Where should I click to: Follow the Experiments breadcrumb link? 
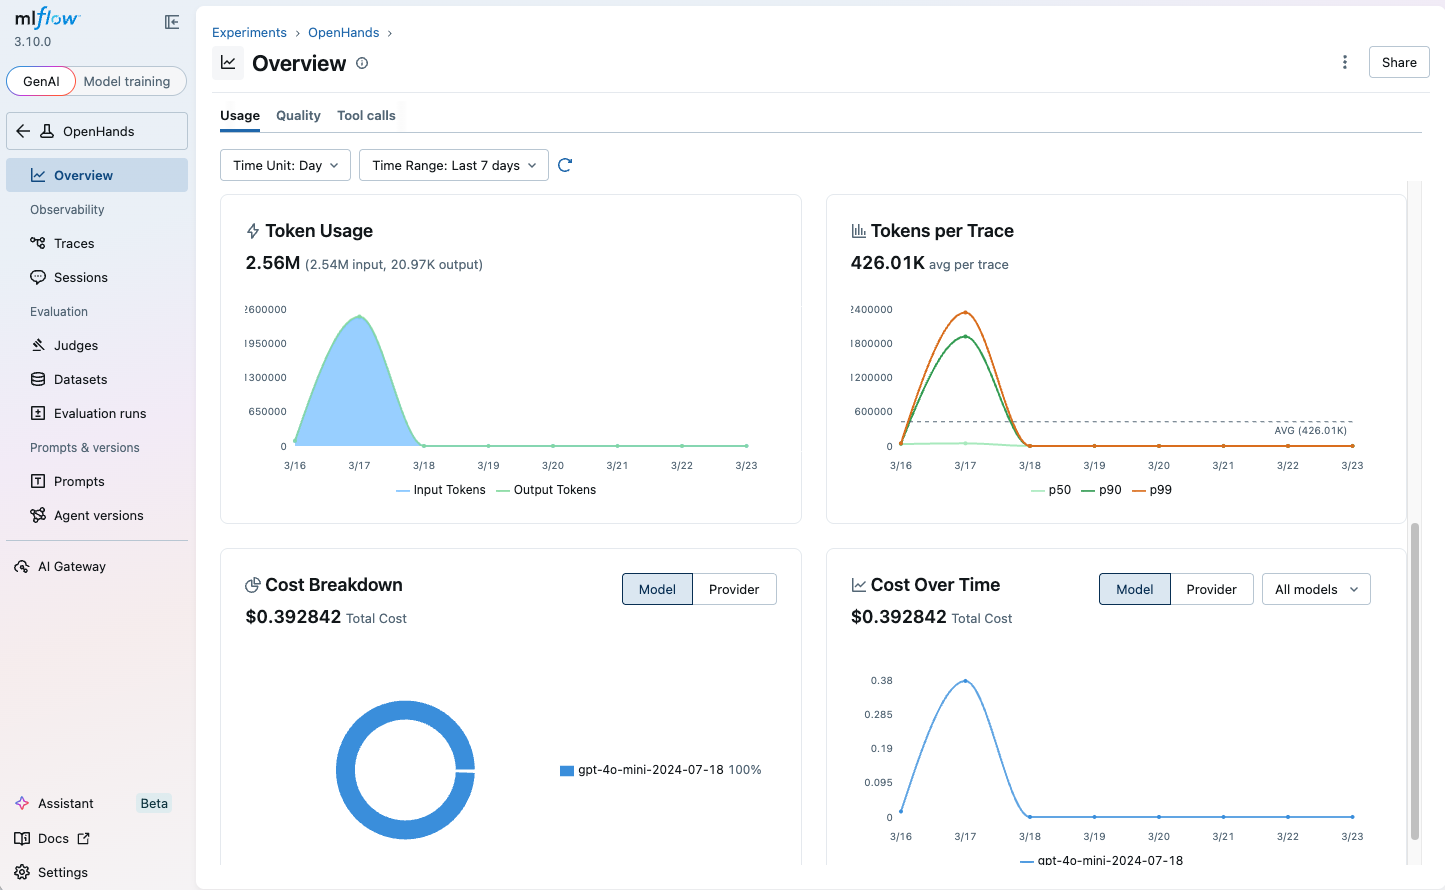pos(249,33)
